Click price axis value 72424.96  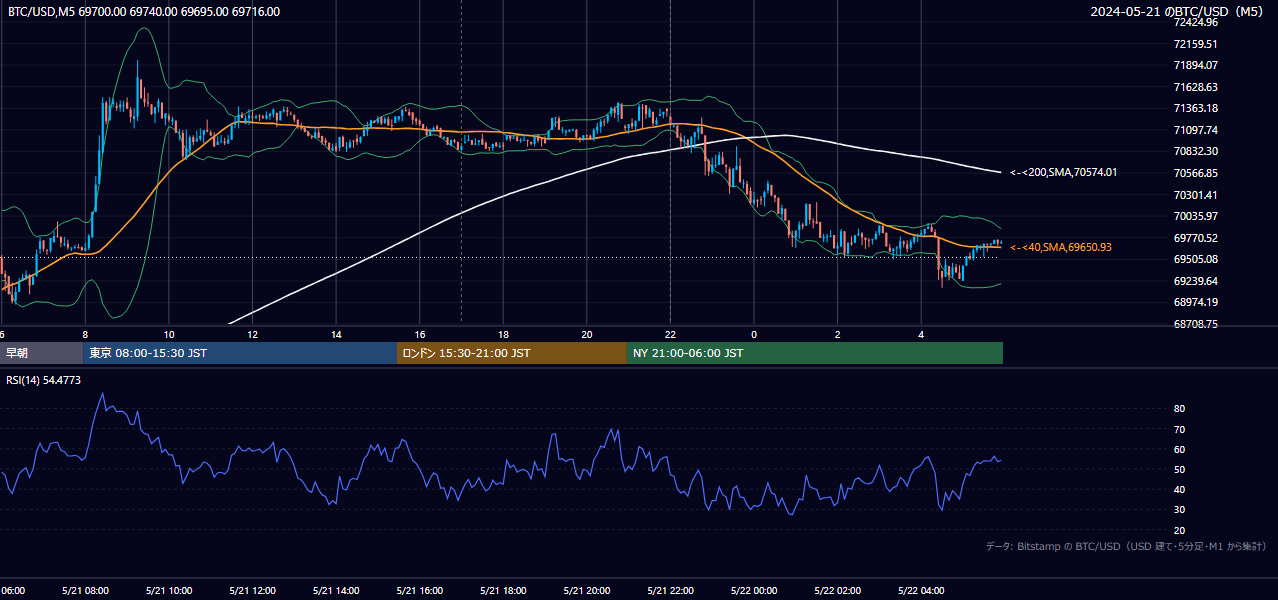[x=1196, y=22]
